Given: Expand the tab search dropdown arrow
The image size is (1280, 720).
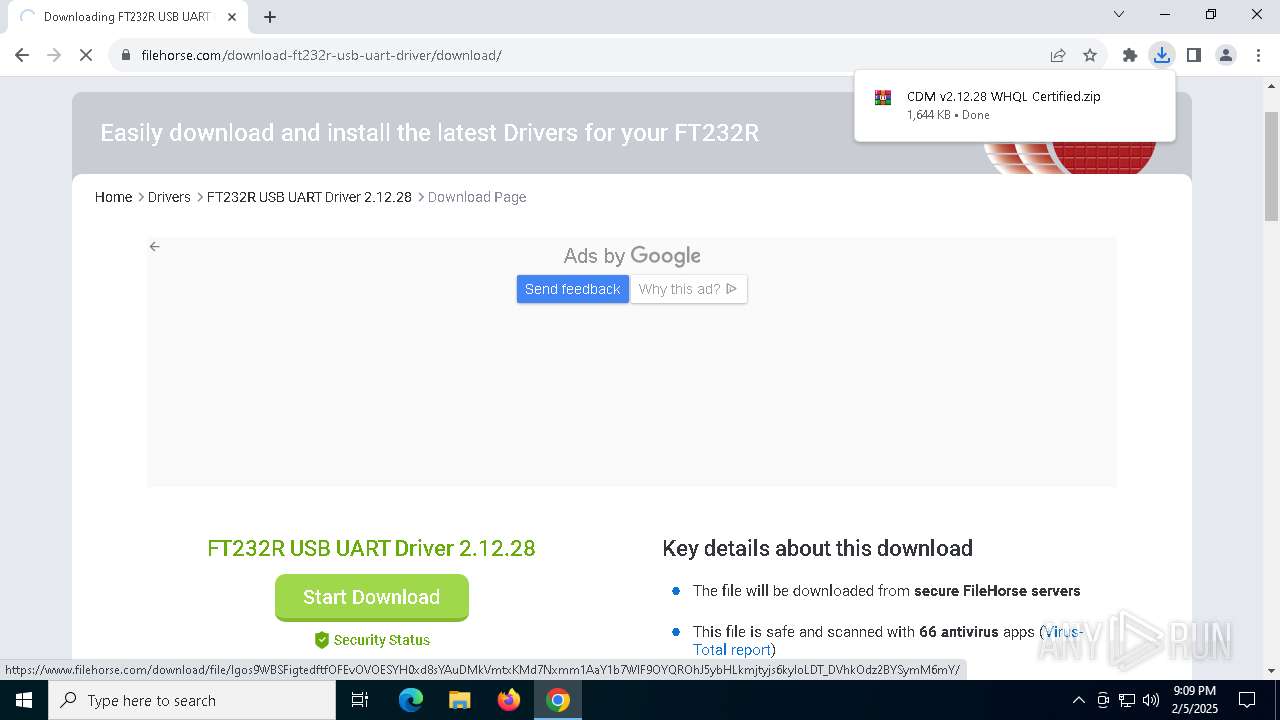Looking at the screenshot, I should point(1119,14).
